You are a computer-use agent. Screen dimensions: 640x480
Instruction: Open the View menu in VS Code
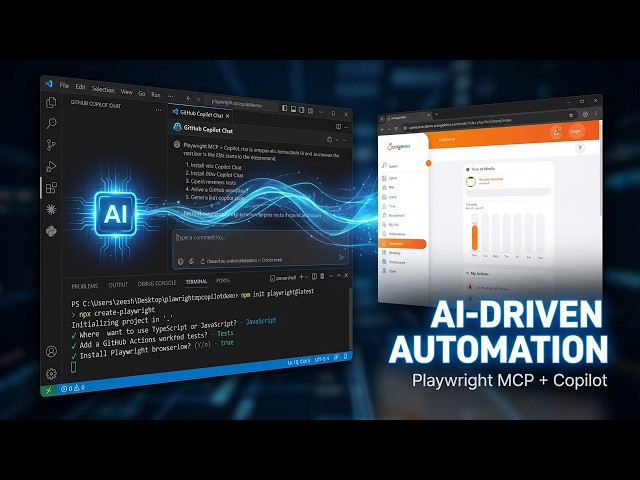(126, 91)
